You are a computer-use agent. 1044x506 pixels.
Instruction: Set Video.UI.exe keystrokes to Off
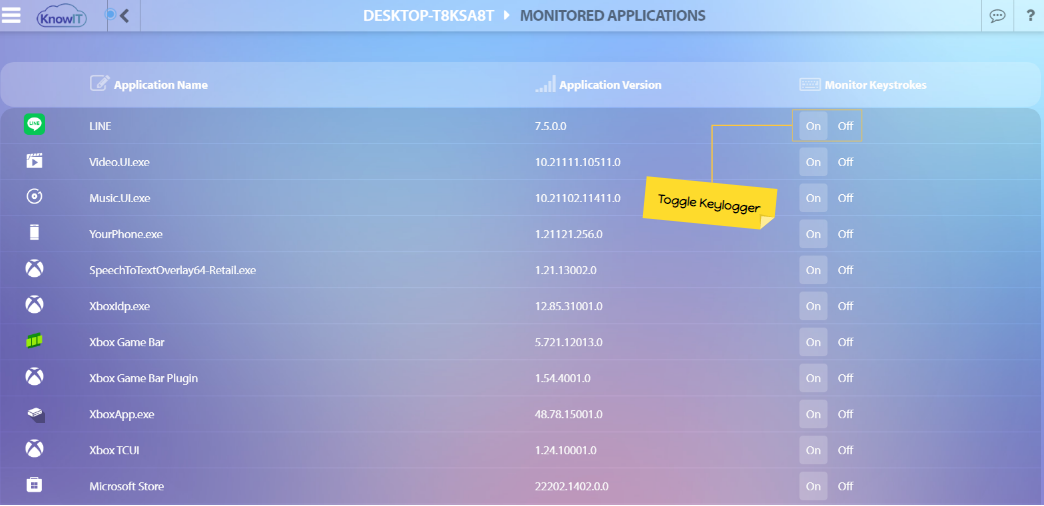[846, 162]
